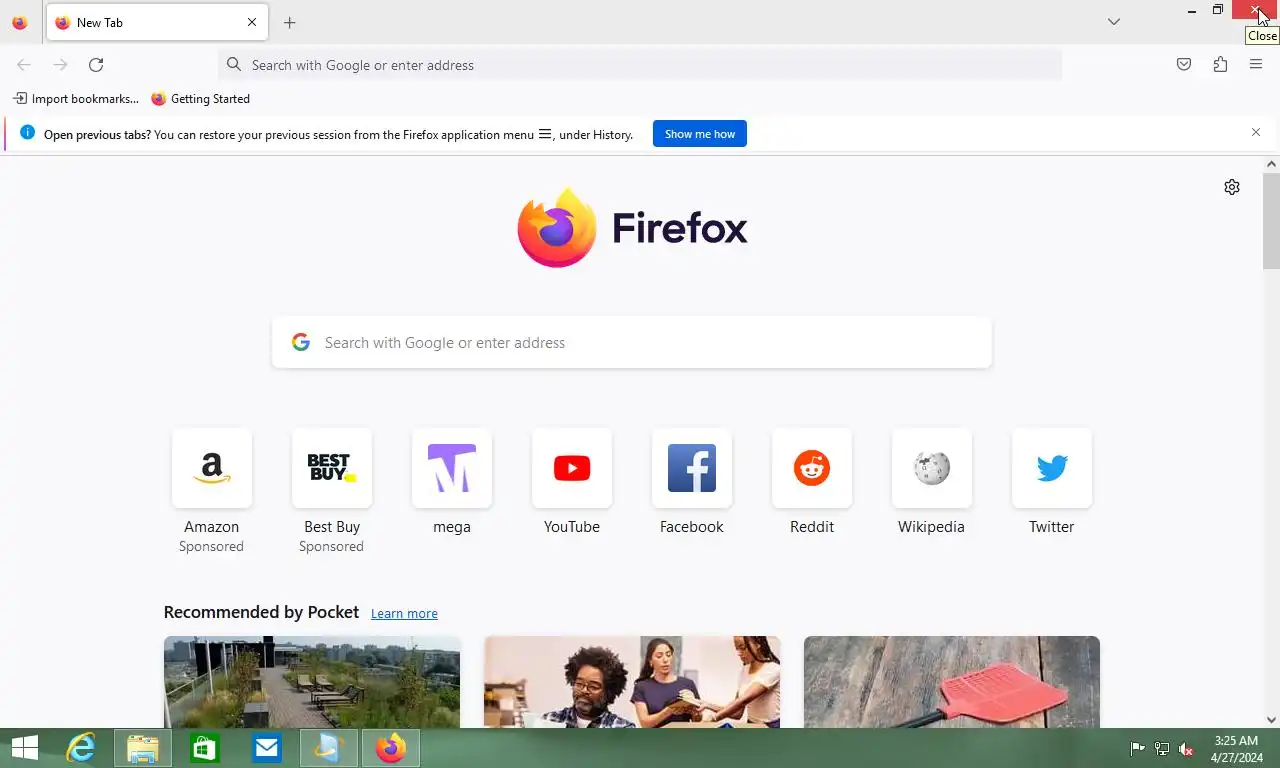Focus the top address bar

[x=640, y=65]
